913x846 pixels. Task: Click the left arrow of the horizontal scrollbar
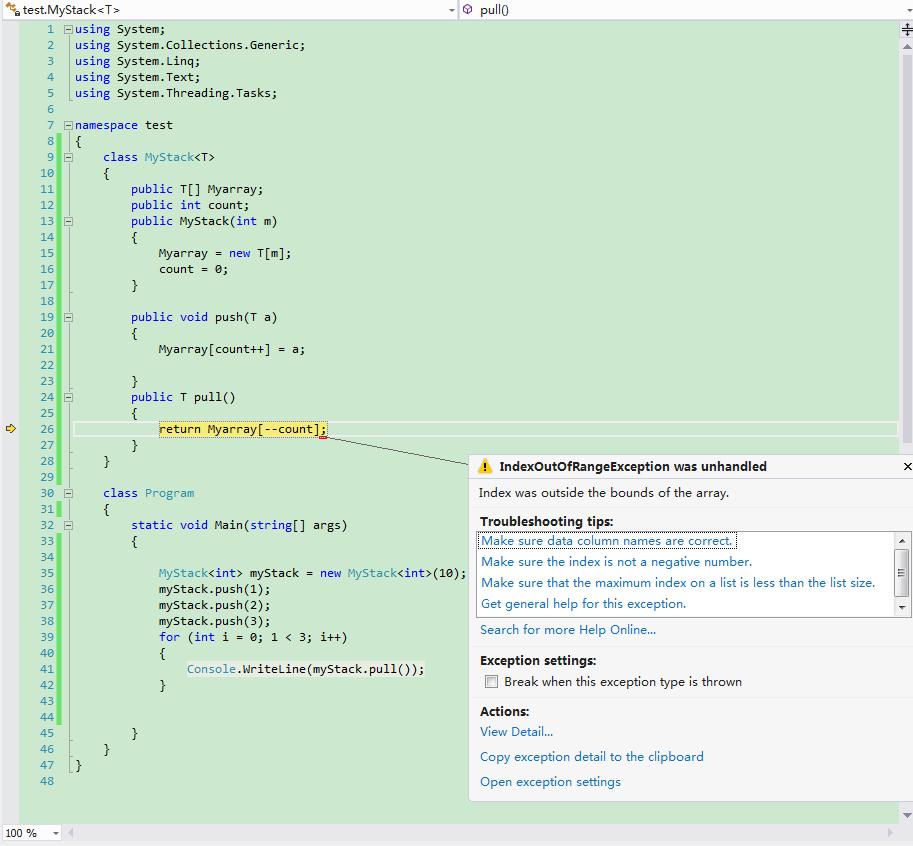73,832
